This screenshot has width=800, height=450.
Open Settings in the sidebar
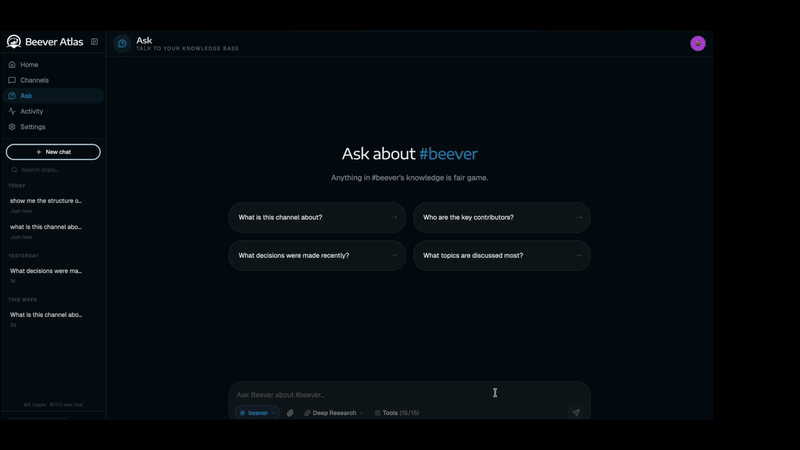(x=53, y=127)
